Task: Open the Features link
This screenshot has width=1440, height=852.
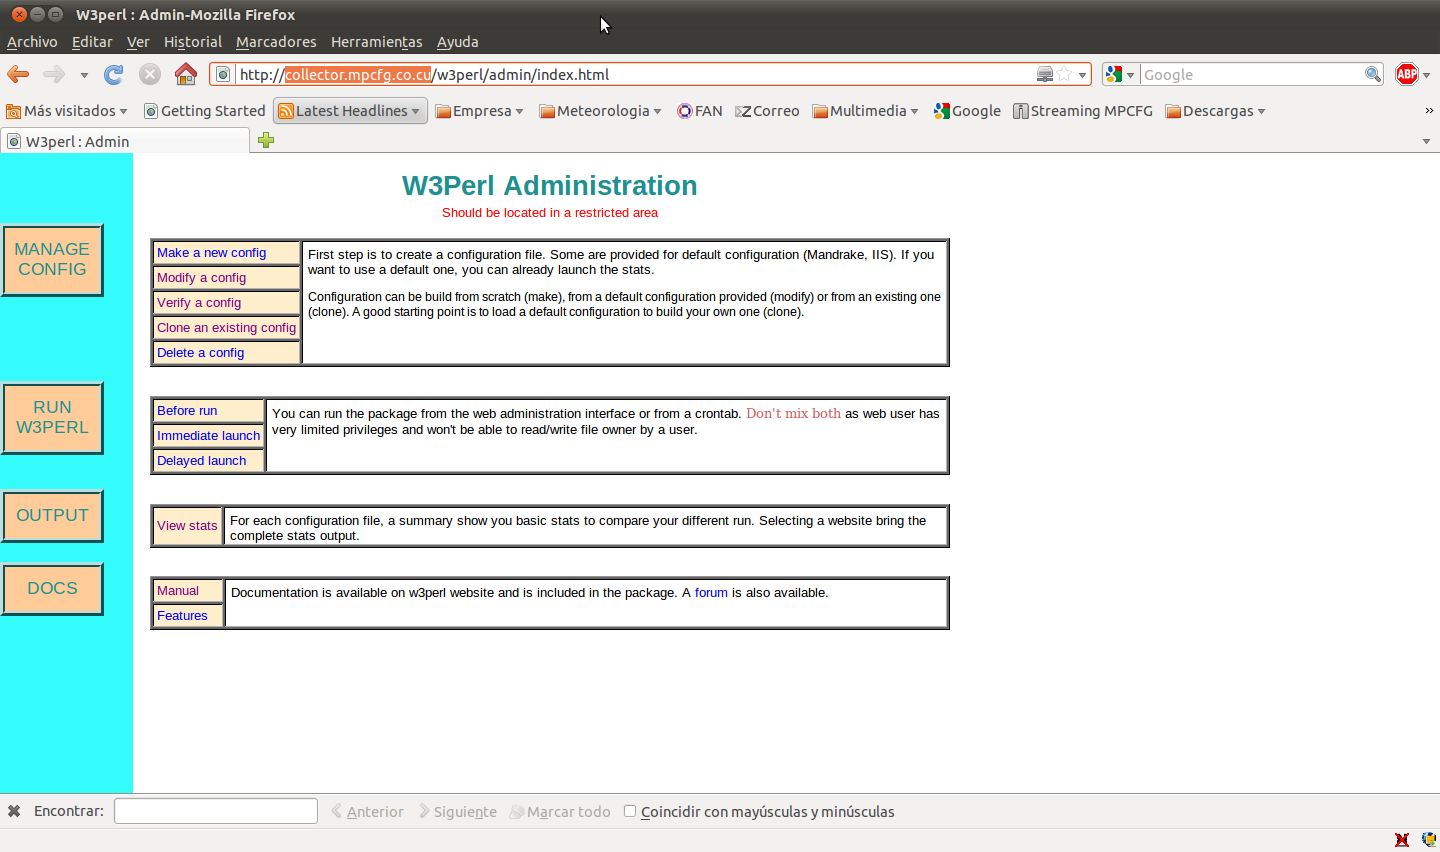Action: coord(182,616)
